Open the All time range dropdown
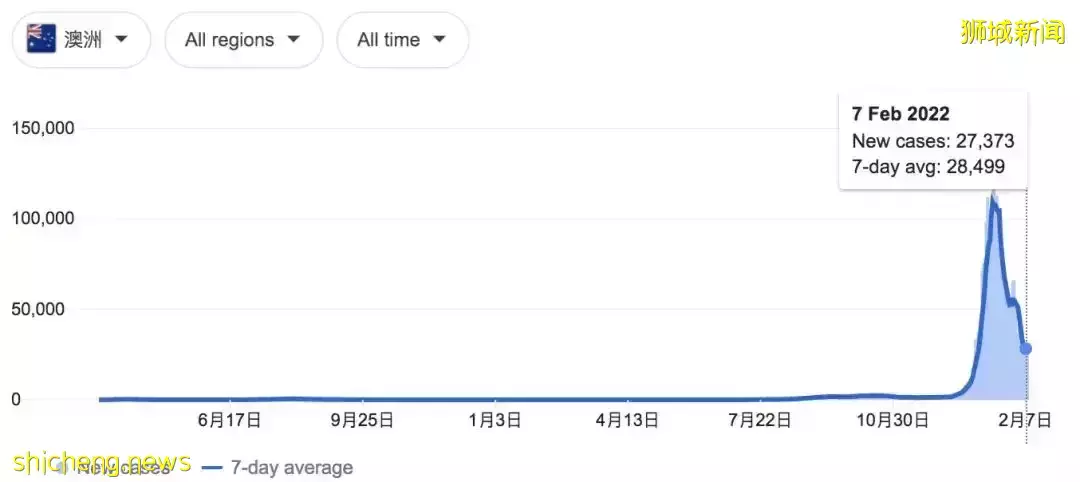Viewport: 1080px width, 482px height. tap(403, 40)
